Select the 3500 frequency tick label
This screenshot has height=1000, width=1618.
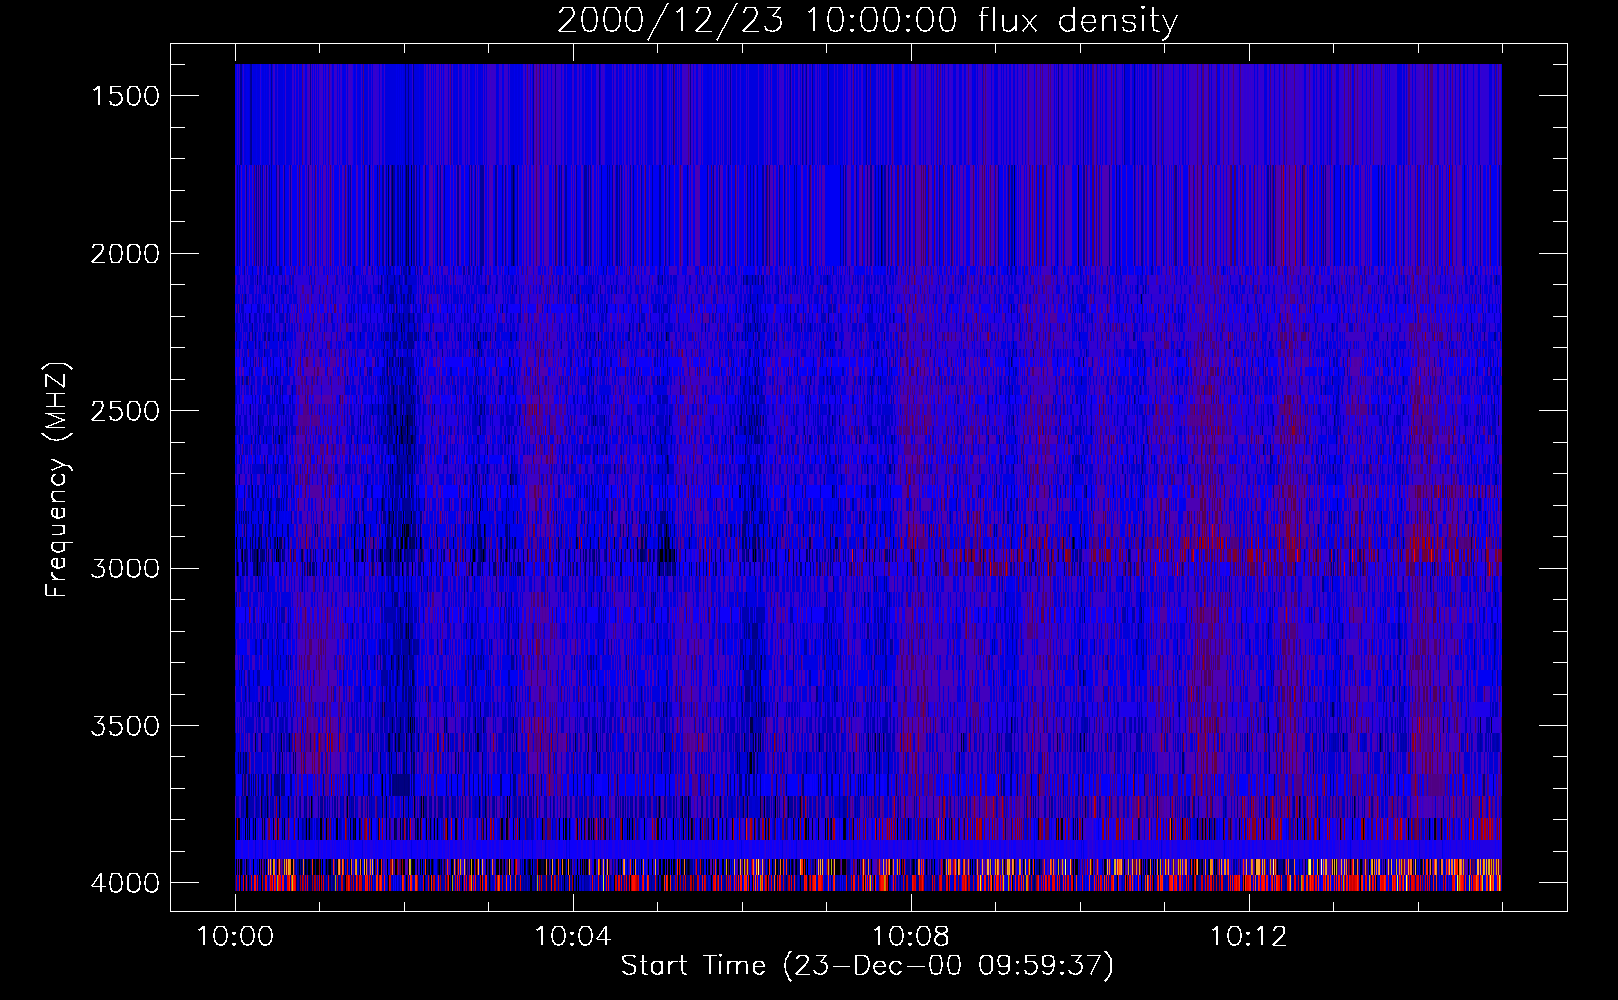125,726
